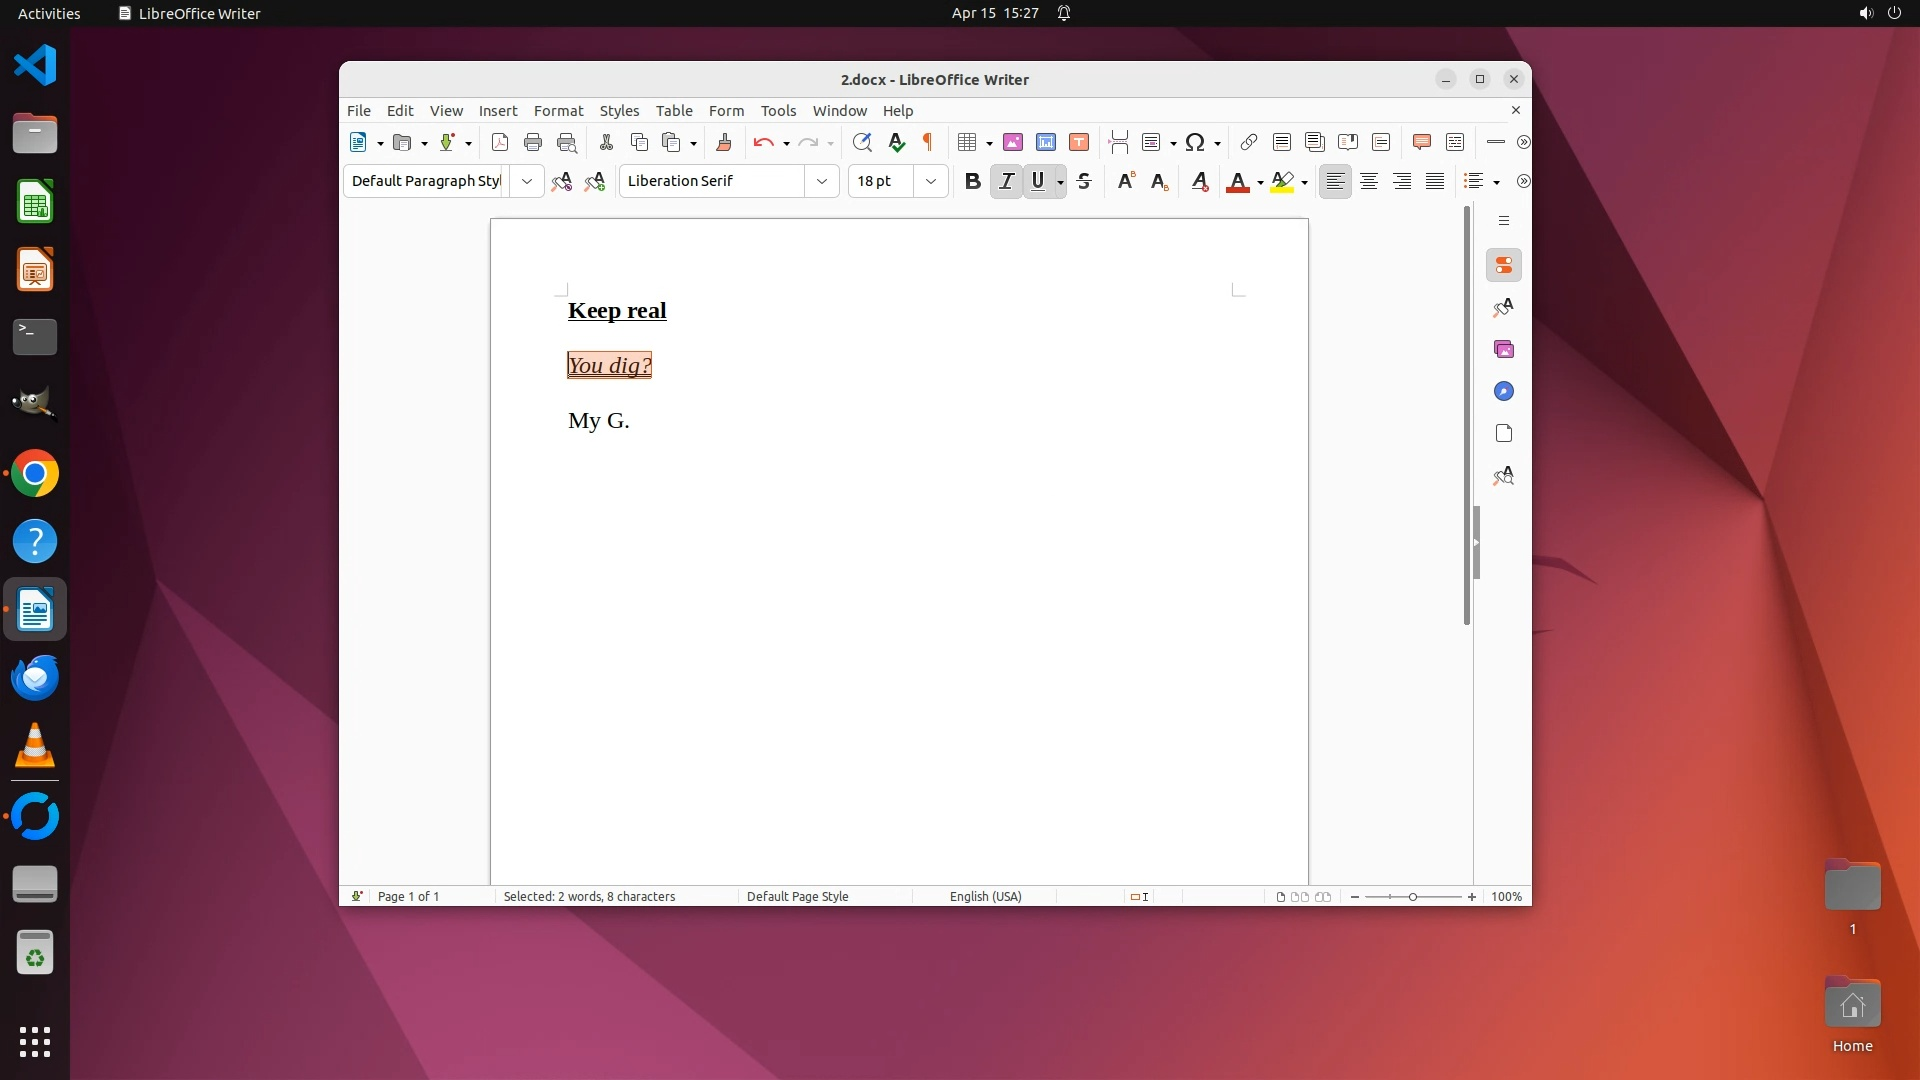Open the sidebar Navigator compass icon

1503,392
